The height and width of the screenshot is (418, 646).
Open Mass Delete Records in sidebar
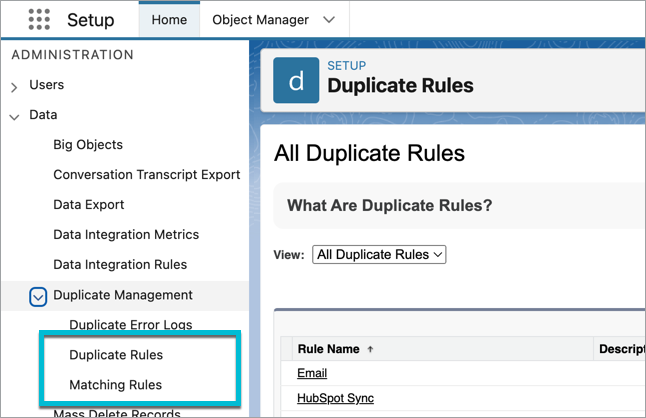tap(117, 413)
